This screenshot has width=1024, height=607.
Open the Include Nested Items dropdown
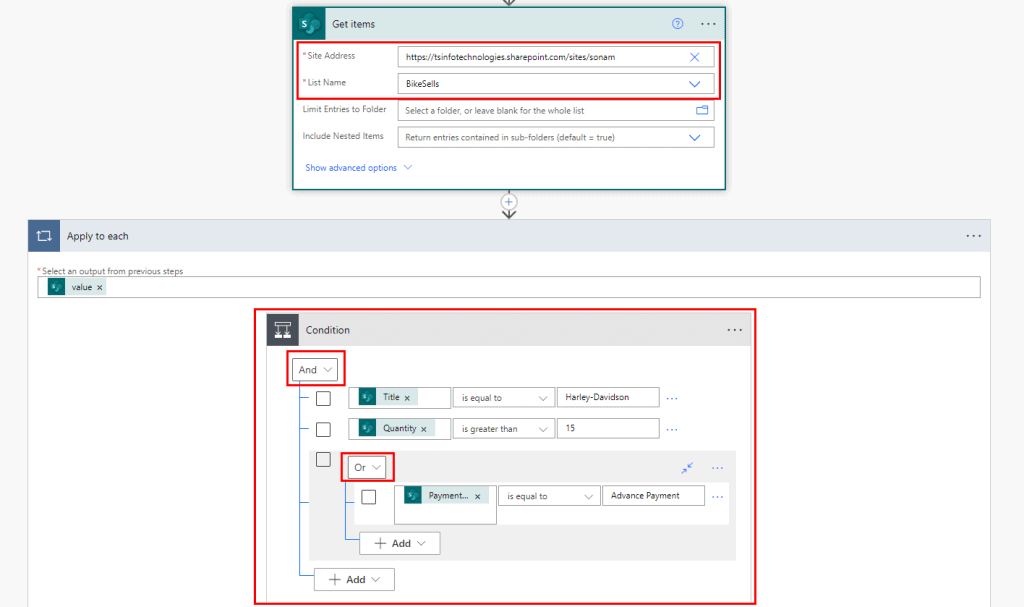point(556,137)
